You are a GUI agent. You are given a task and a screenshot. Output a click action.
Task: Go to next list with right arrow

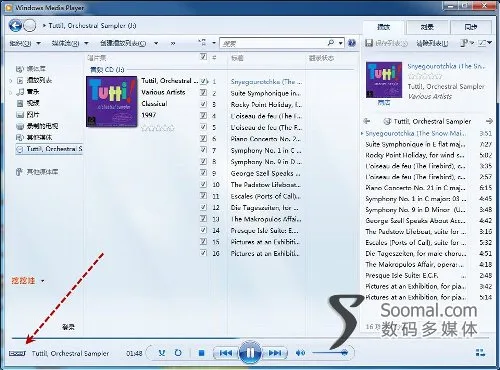pyautogui.click(x=489, y=121)
